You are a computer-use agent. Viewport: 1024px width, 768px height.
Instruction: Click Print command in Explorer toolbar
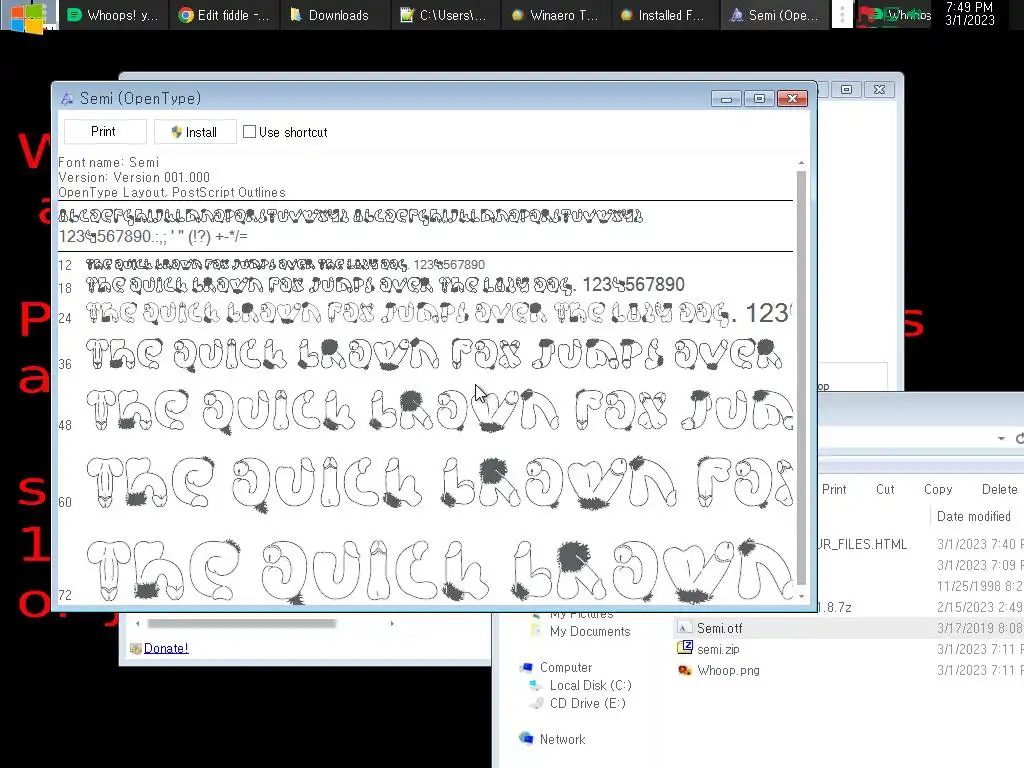tap(834, 489)
